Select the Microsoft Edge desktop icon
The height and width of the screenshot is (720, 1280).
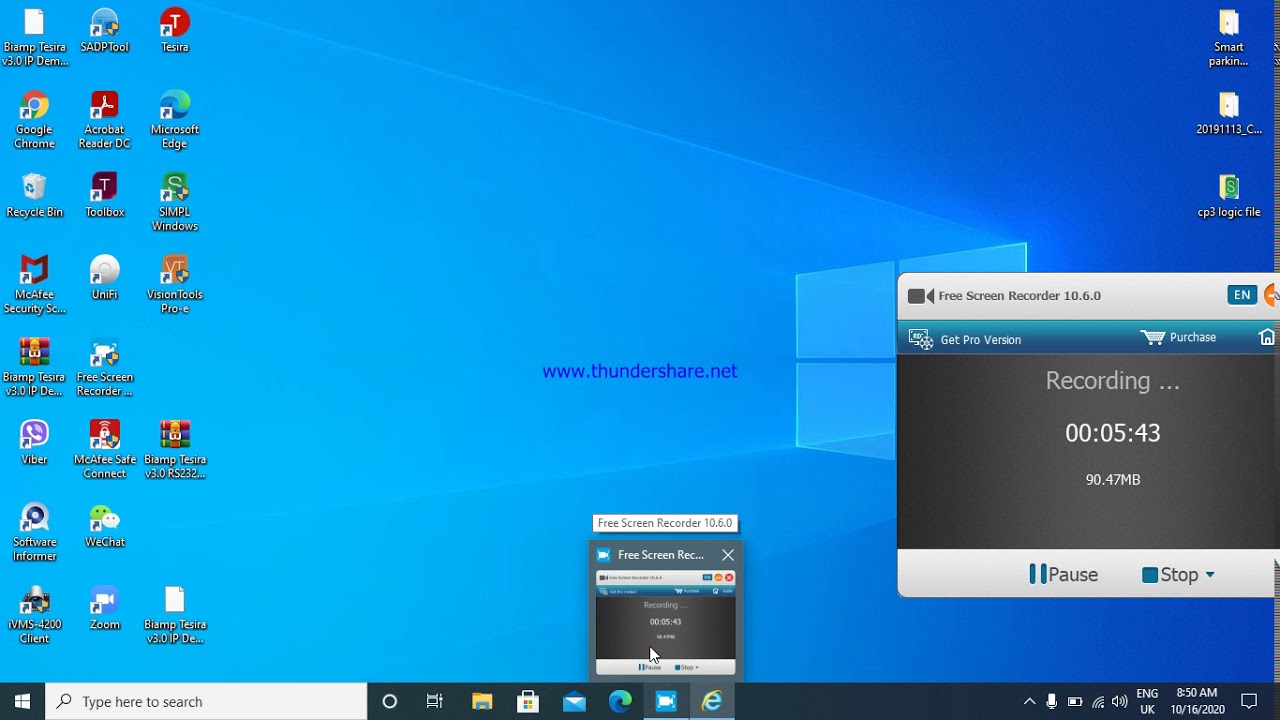(x=175, y=121)
